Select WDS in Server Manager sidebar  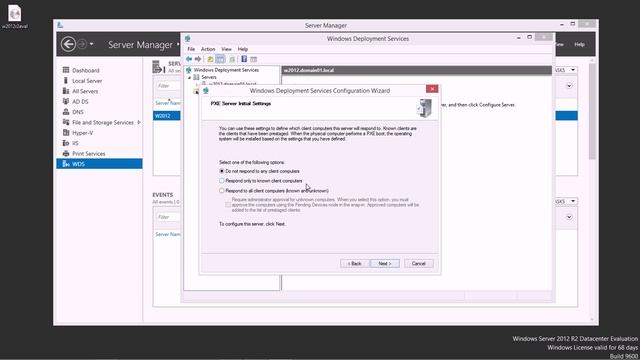[99, 164]
